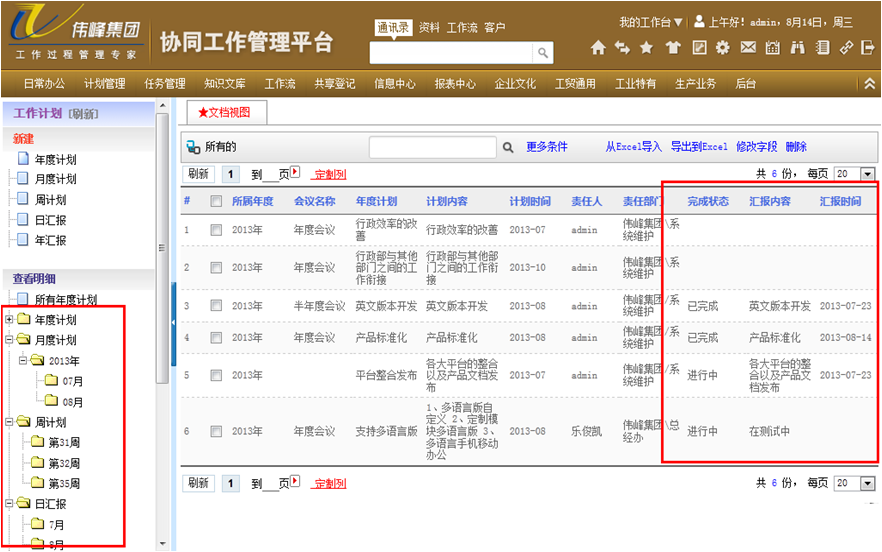The width and height of the screenshot is (882, 552).
Task: Click the top go-to-page red arrow icon
Action: pyautogui.click(x=295, y=172)
